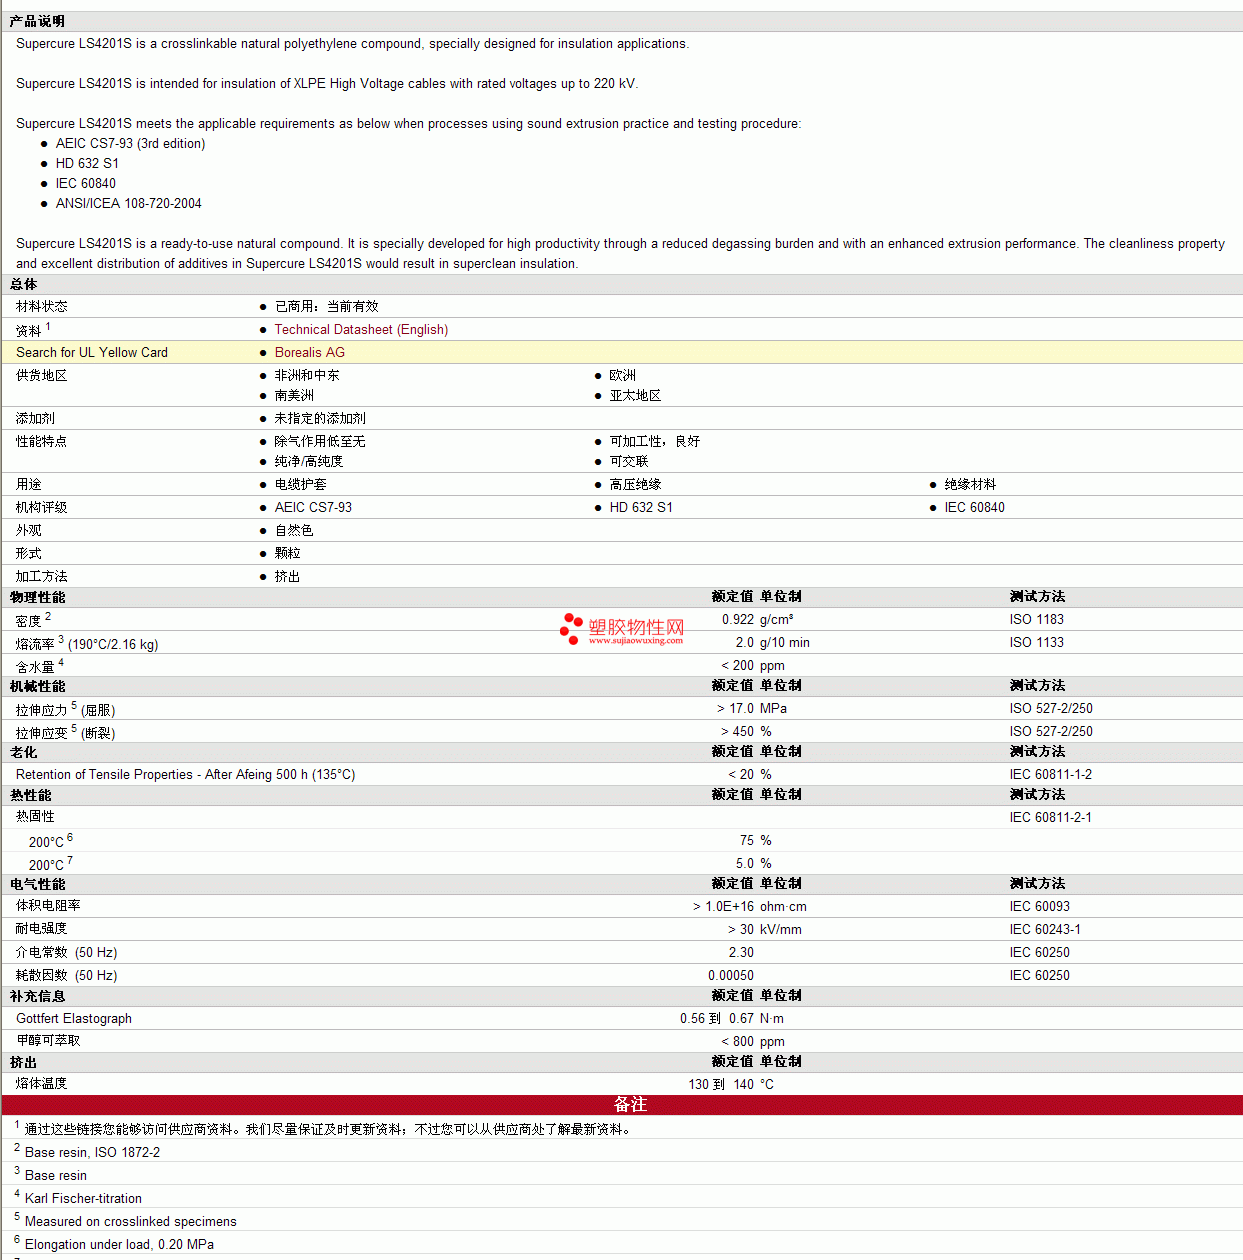This screenshot has height=1260, width=1243.
Task: Select the Base resin, ISO 1872-2 footnote
Action: click(x=92, y=1152)
